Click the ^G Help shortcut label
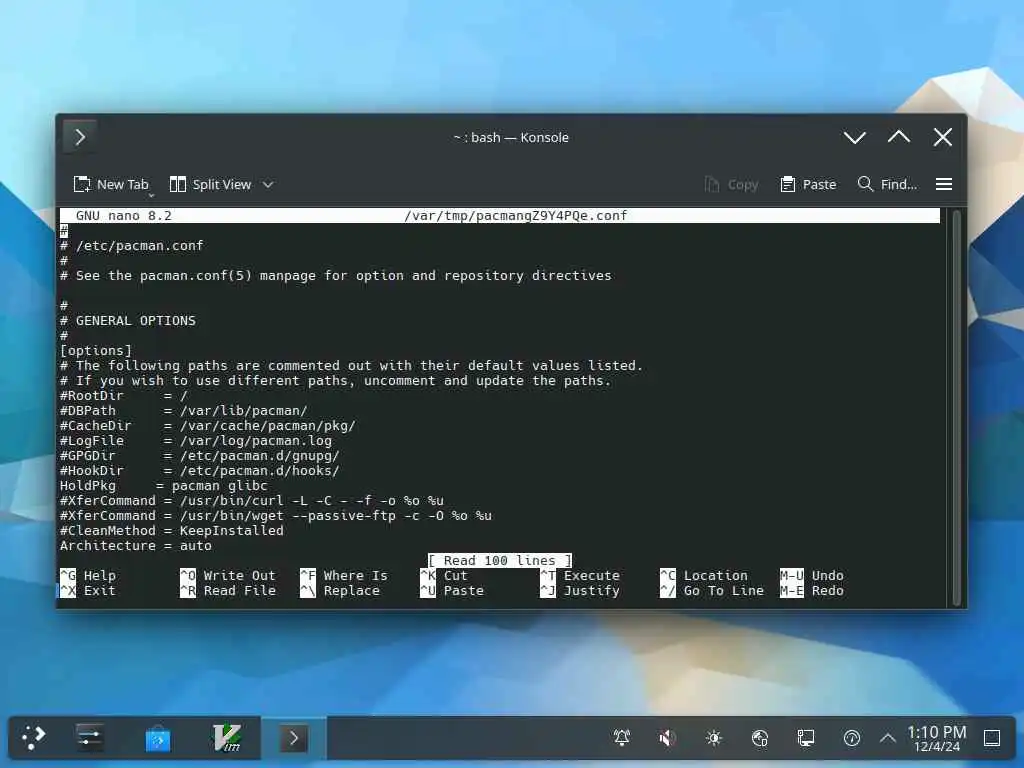 (x=88, y=575)
